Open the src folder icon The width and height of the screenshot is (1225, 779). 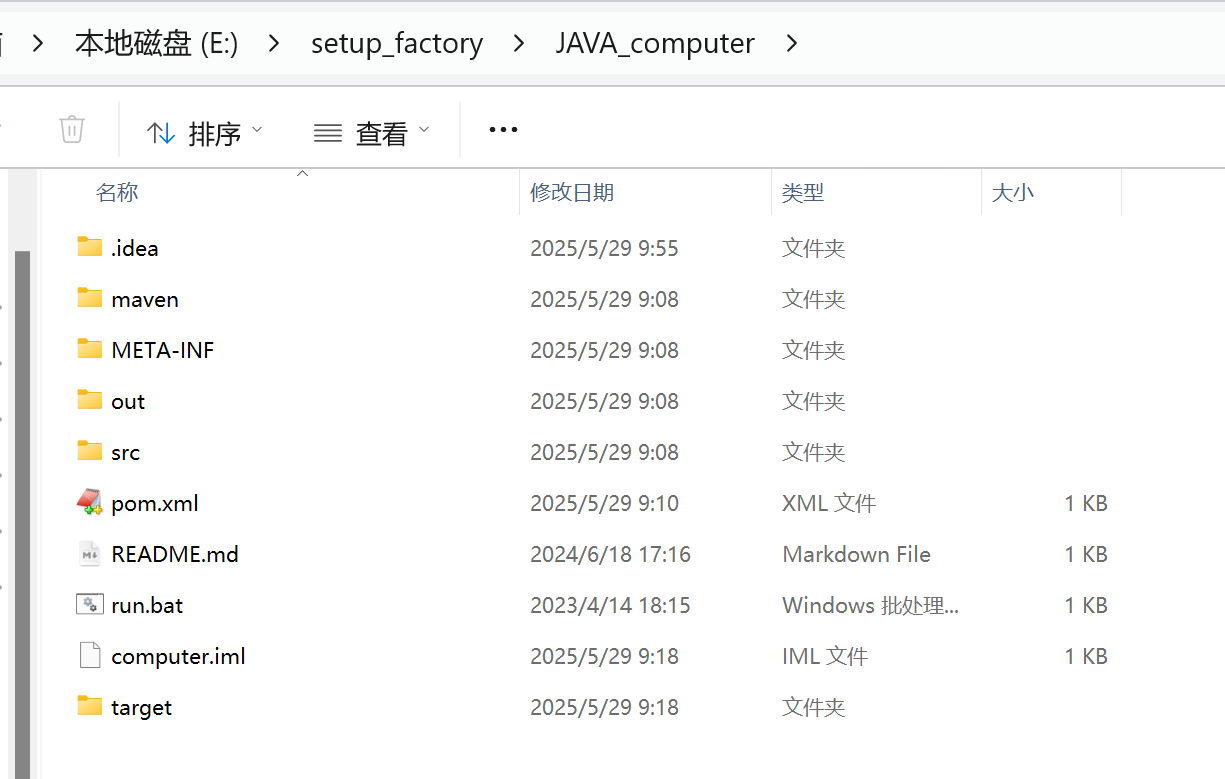(89, 452)
